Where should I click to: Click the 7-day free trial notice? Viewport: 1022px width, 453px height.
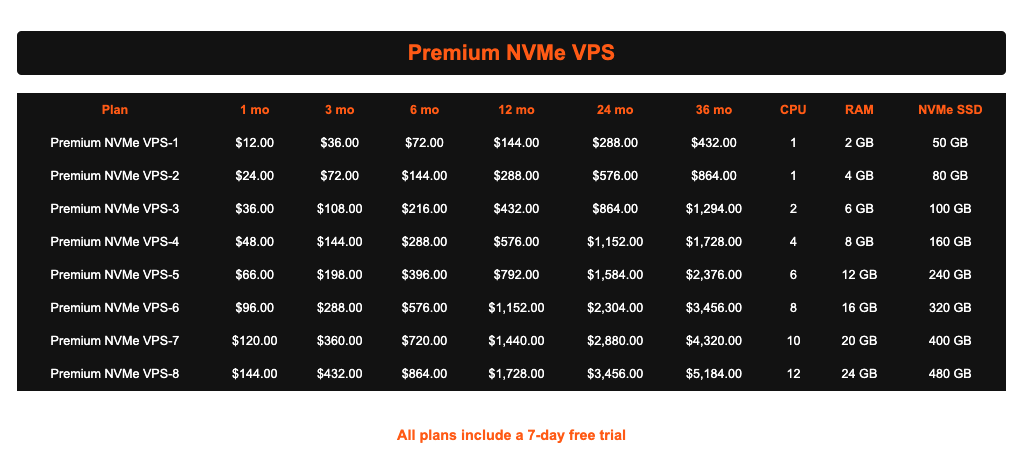point(511,435)
